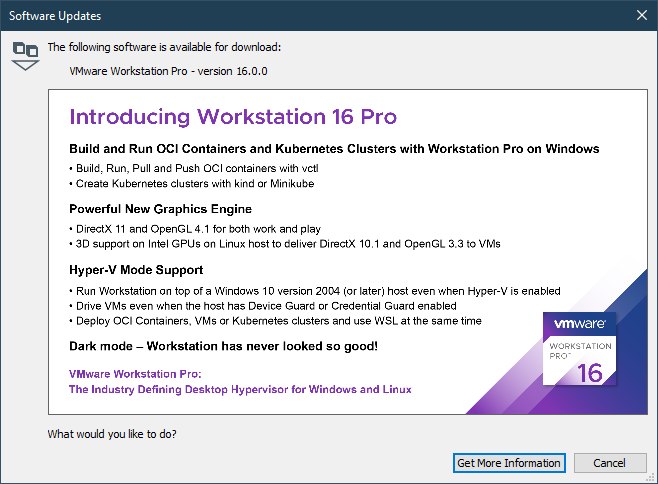Screen dimensions: 658x484
Task: Click the 'Introducing Workstation 16 Pro' heading
Action: click(x=233, y=117)
